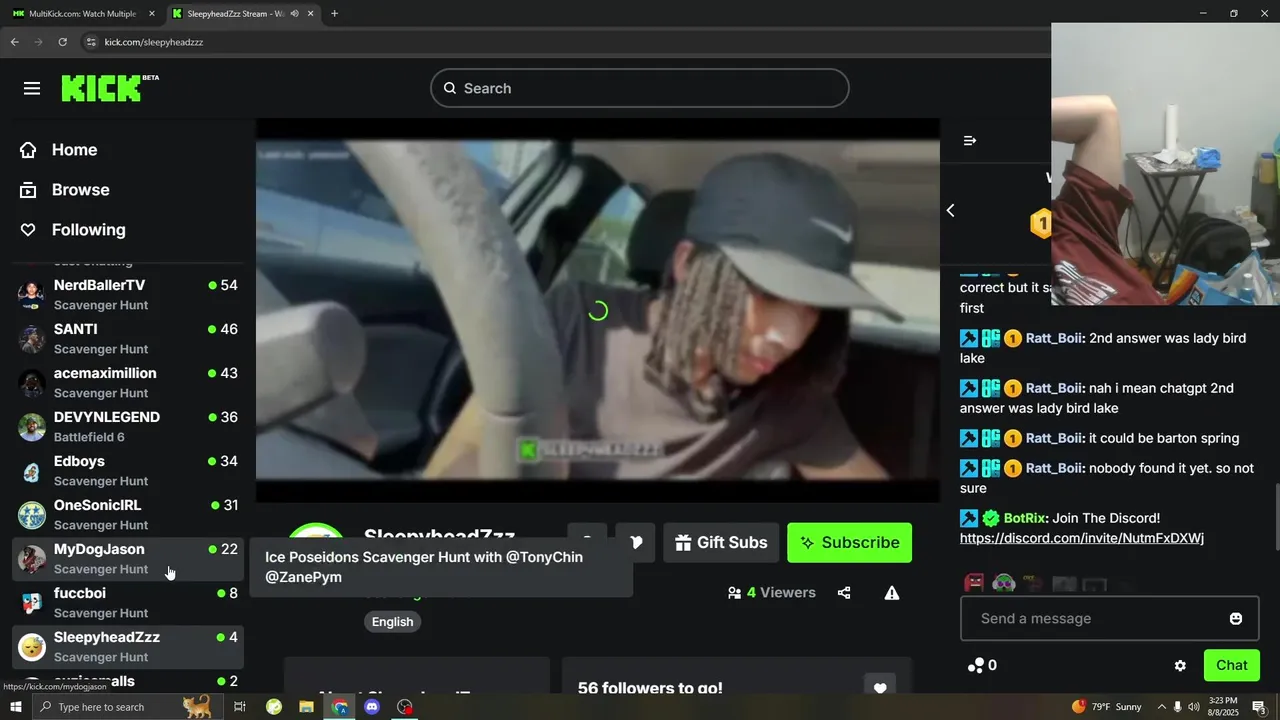Open a new browser tab
Image resolution: width=1280 pixels, height=720 pixels.
pyautogui.click(x=334, y=14)
